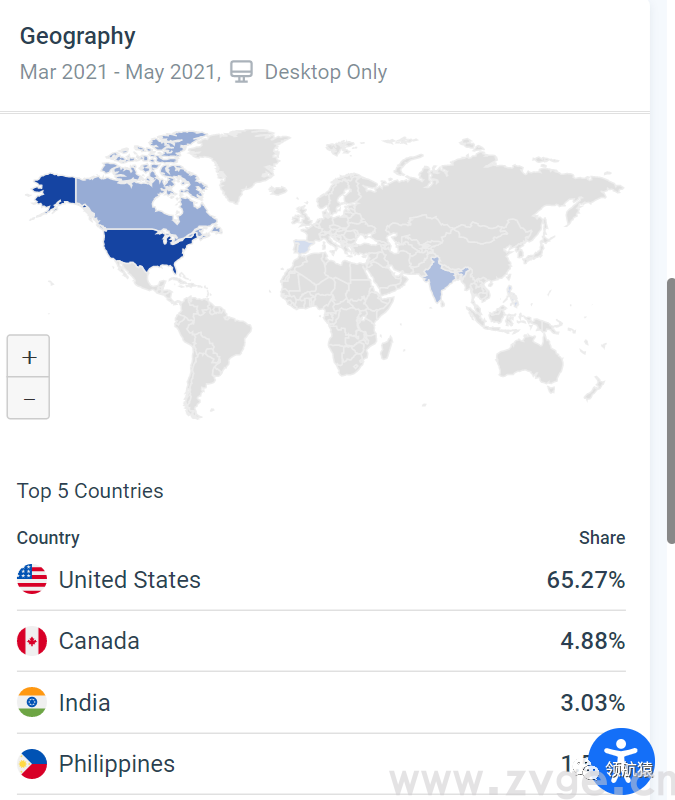This screenshot has width=675, height=800.
Task: Click the Share column header
Action: click(601, 538)
